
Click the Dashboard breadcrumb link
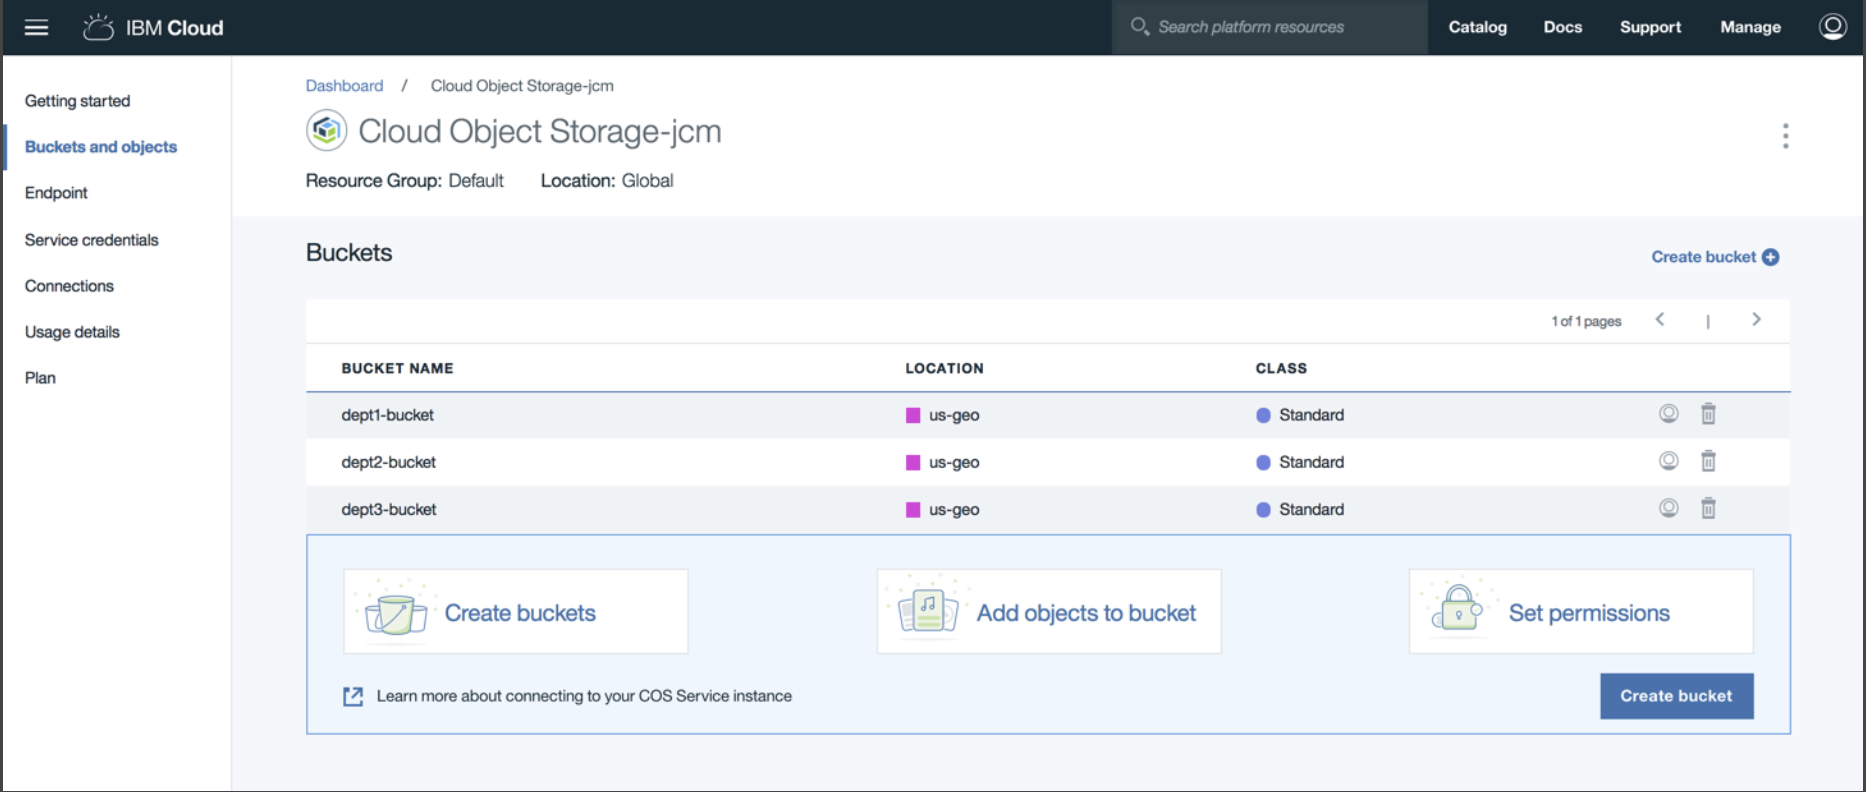click(x=344, y=86)
